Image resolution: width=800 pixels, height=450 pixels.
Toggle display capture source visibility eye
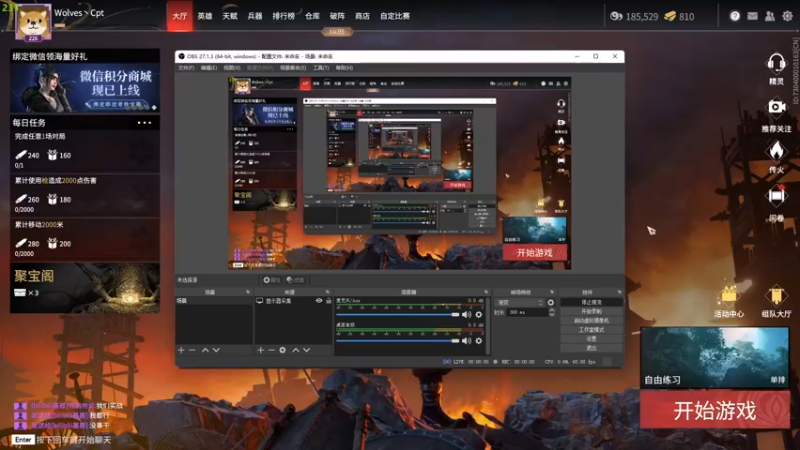[319, 301]
